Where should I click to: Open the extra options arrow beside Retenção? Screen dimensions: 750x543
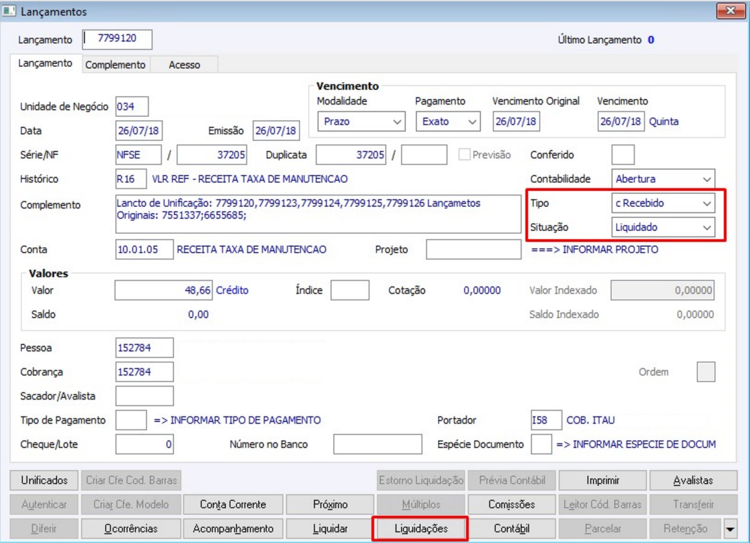[x=730, y=529]
